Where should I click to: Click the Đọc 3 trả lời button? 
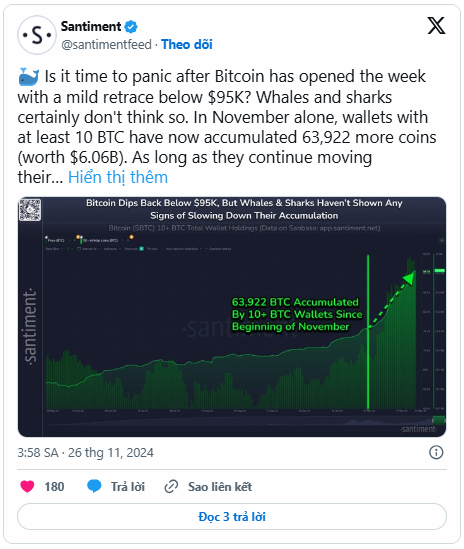pos(232,516)
